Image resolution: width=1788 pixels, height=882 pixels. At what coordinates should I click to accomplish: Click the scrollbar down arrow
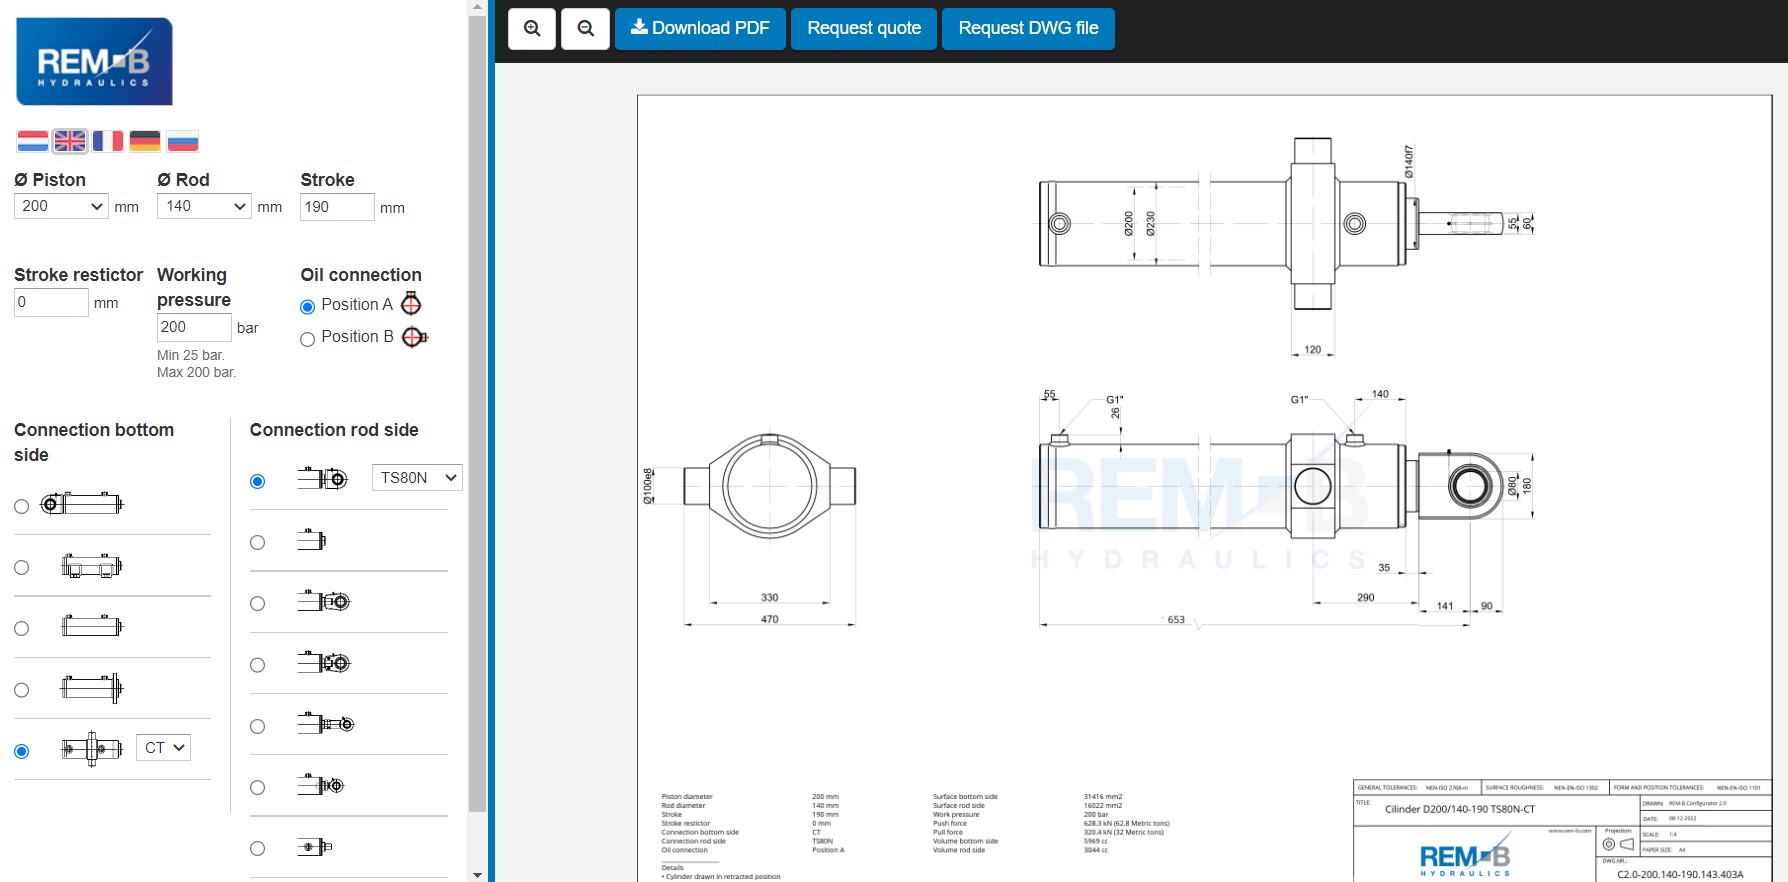[x=477, y=875]
